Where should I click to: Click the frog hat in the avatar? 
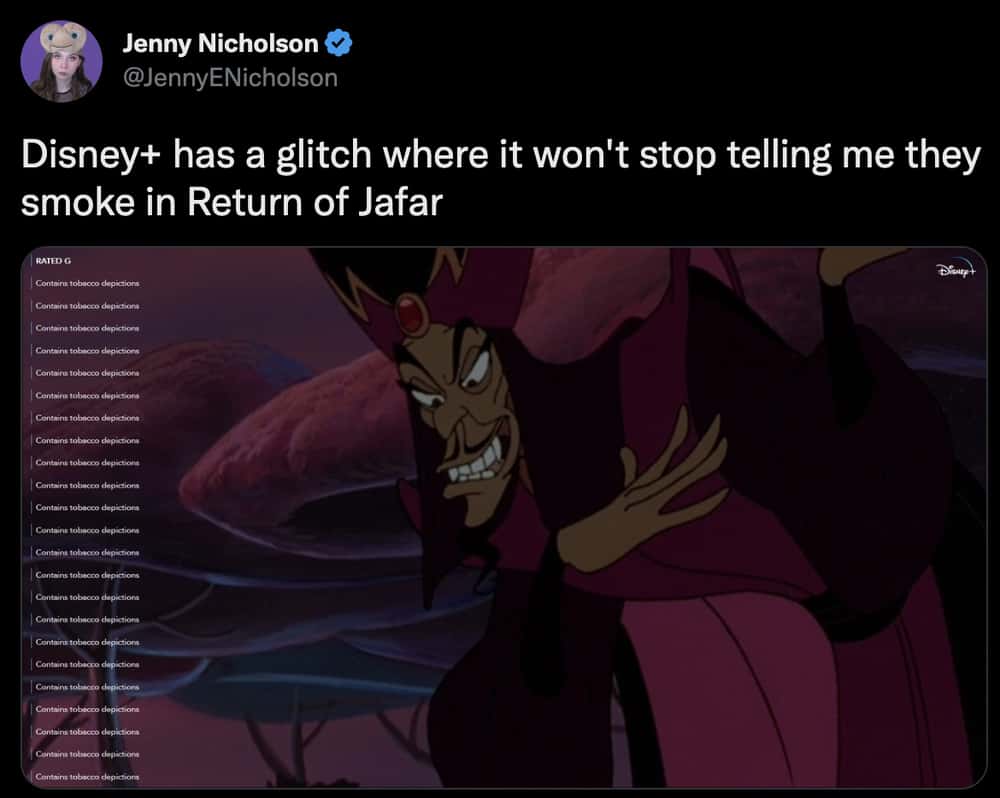62,38
